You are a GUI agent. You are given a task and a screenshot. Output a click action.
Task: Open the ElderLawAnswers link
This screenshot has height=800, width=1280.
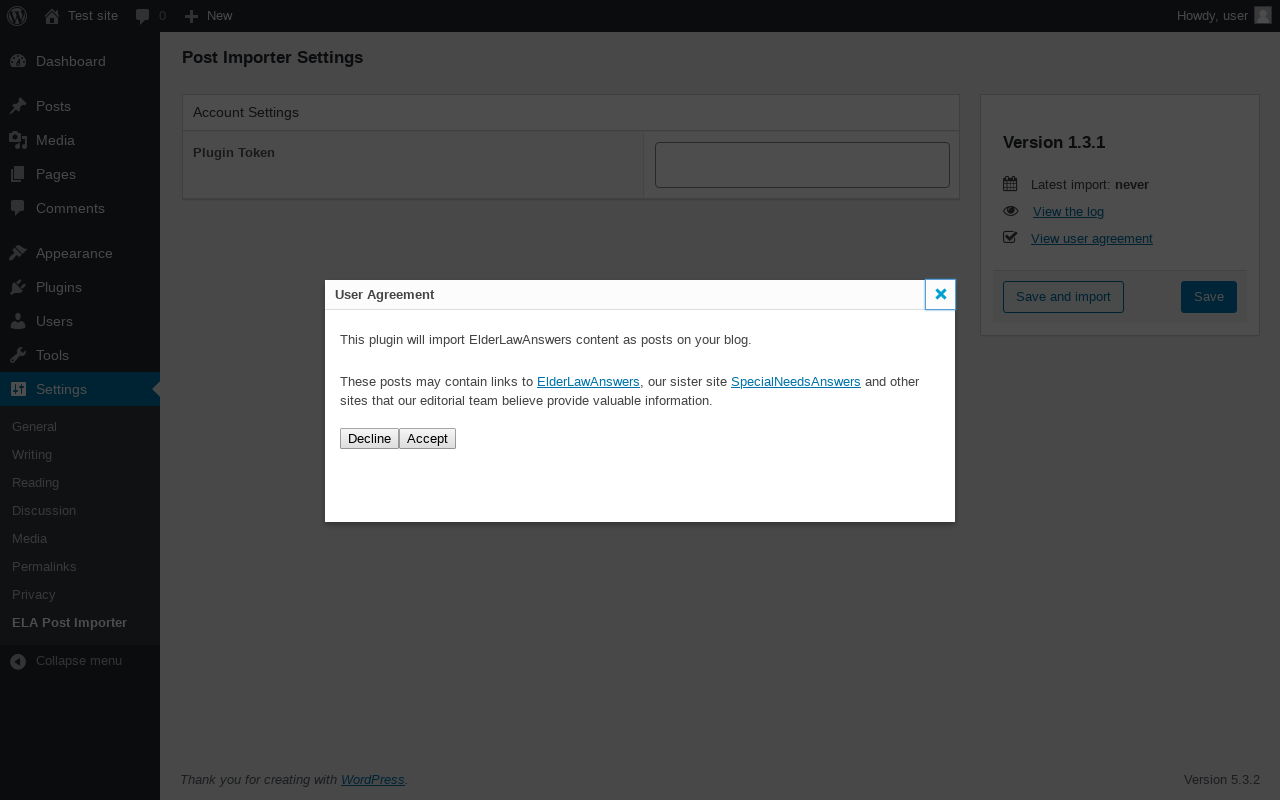588,381
